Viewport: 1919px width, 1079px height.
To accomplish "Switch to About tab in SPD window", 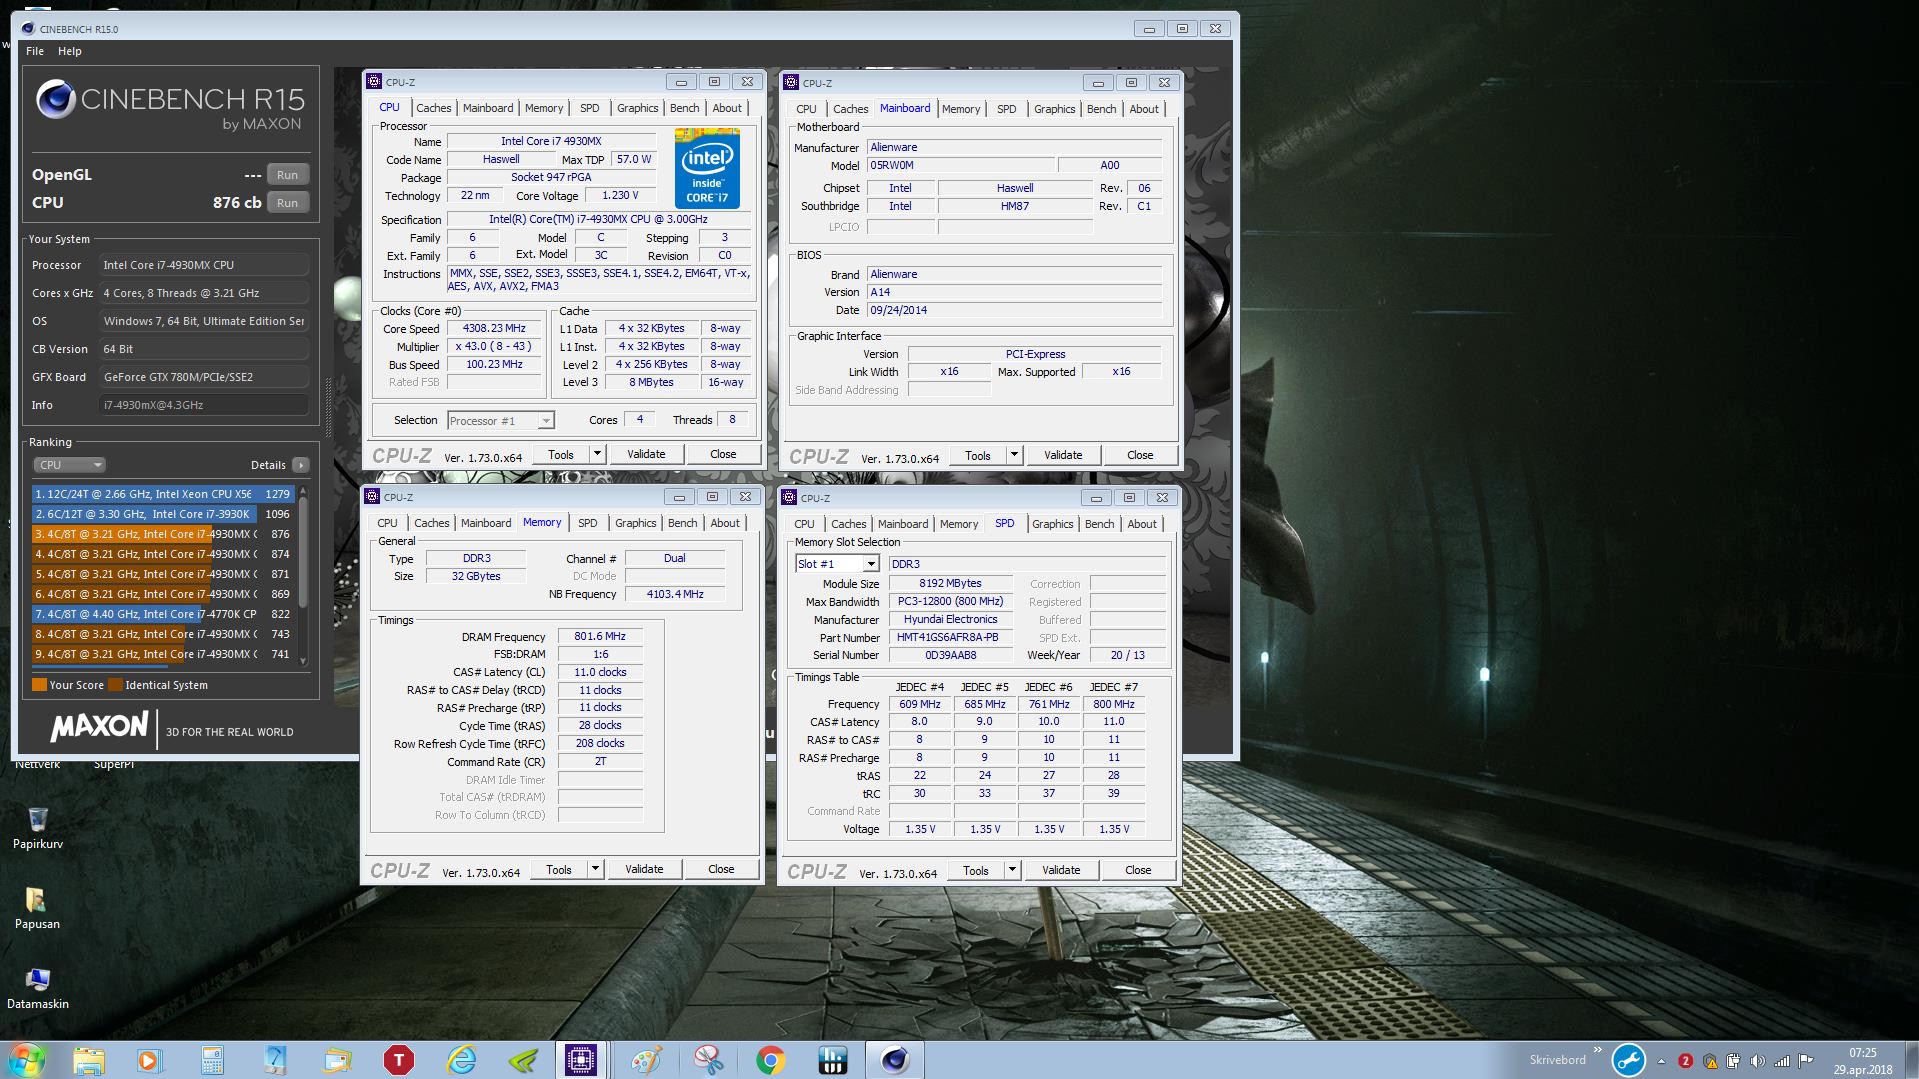I will (1142, 524).
